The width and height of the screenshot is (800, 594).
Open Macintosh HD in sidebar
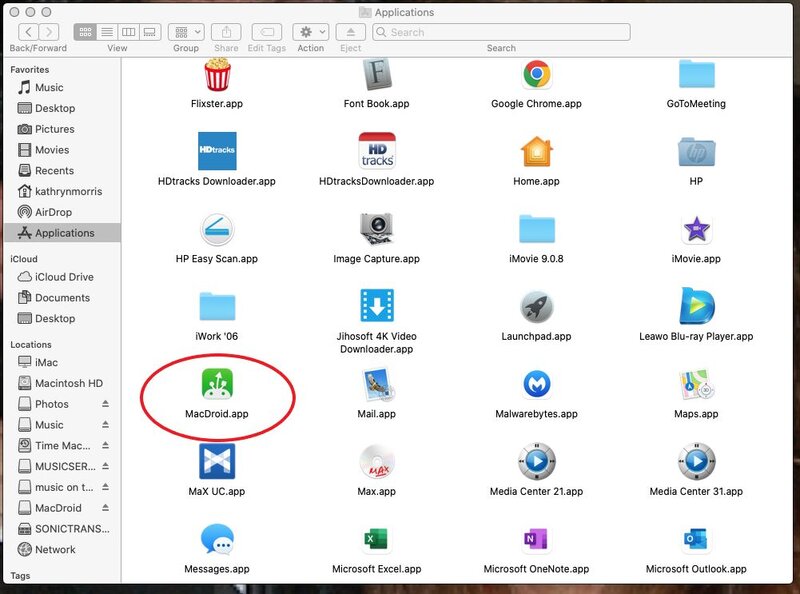pyautogui.click(x=61, y=383)
